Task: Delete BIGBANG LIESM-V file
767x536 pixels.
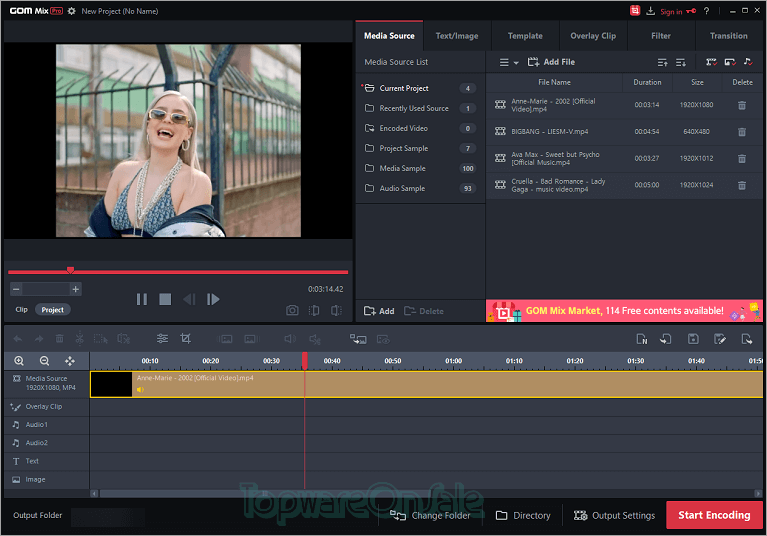Action: 742,132
